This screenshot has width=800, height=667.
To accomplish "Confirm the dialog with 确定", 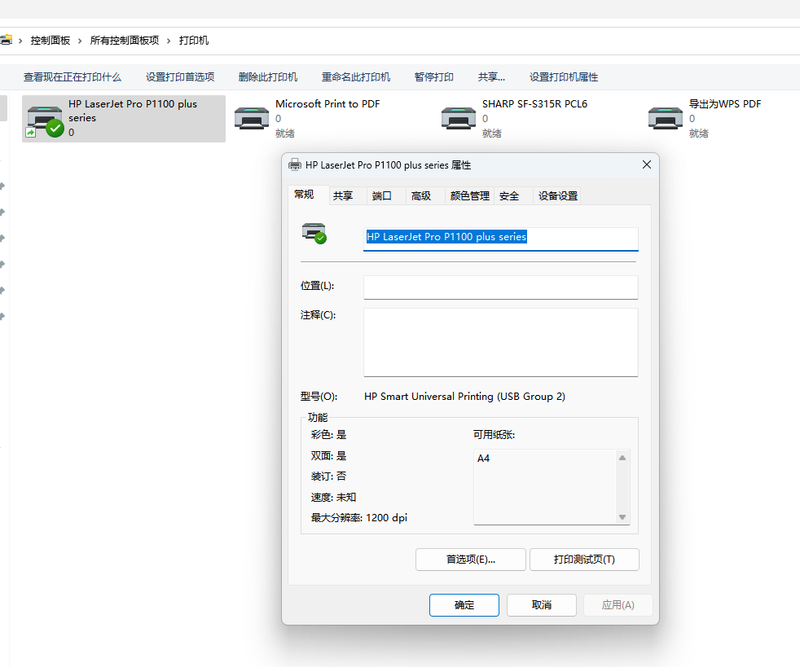I will coord(464,605).
